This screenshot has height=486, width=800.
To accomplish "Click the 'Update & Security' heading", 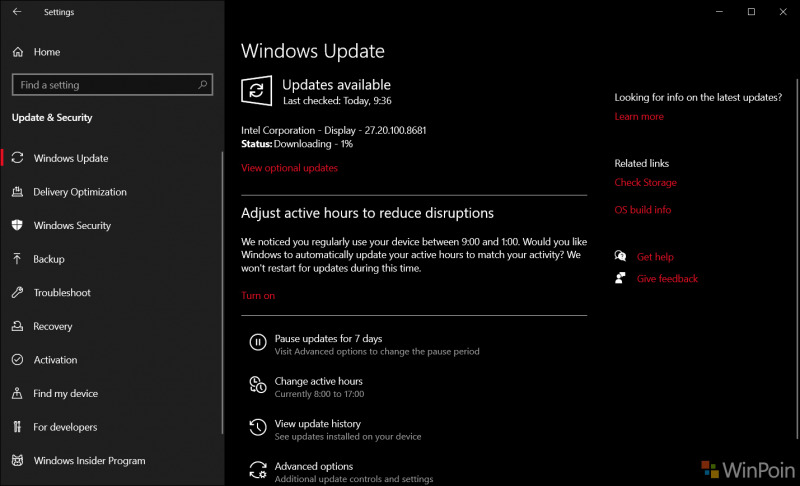I will (x=52, y=117).
